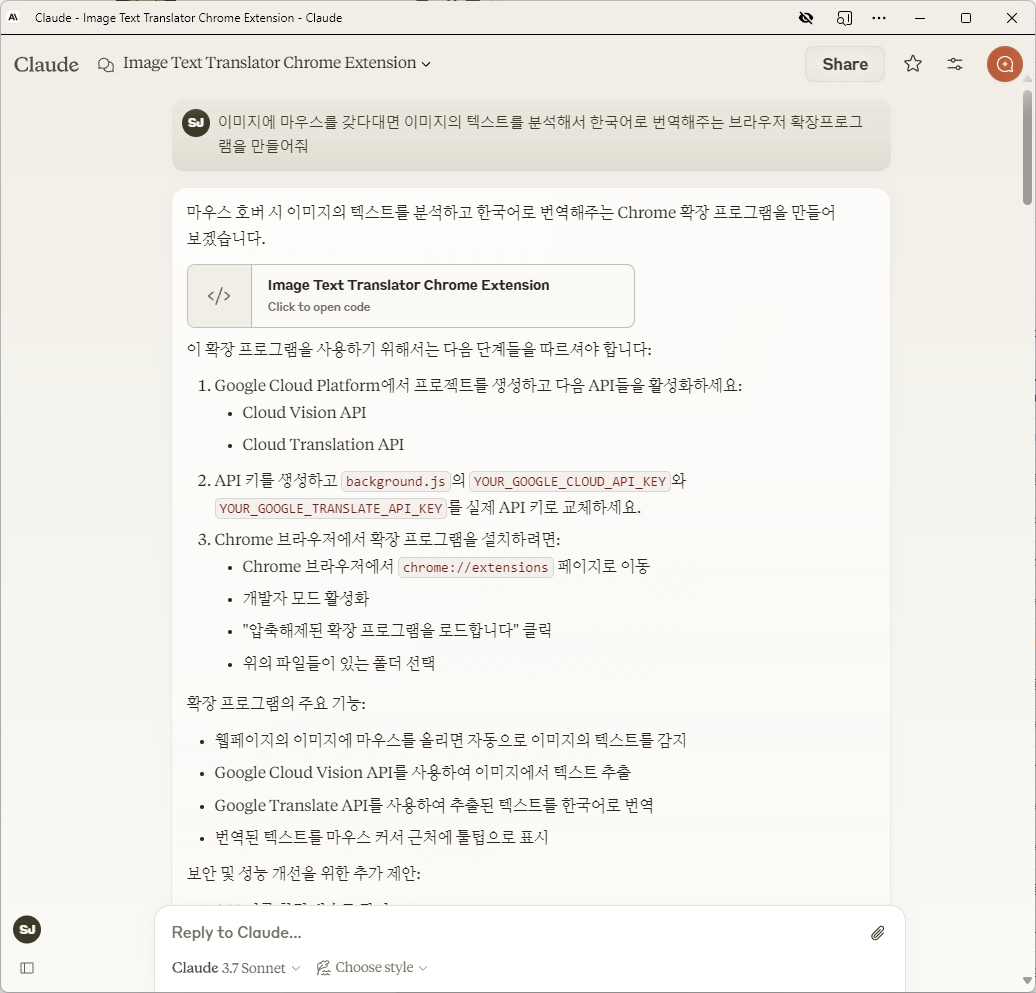Click the background.js code snippet
This screenshot has height=993, width=1036.
395,481
